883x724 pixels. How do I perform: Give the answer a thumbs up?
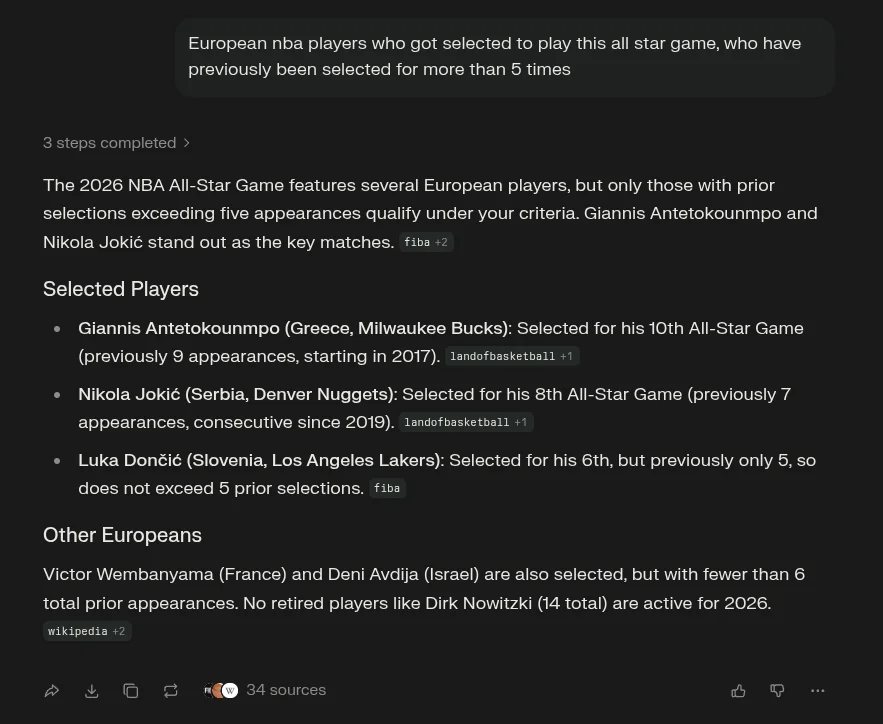pos(738,691)
